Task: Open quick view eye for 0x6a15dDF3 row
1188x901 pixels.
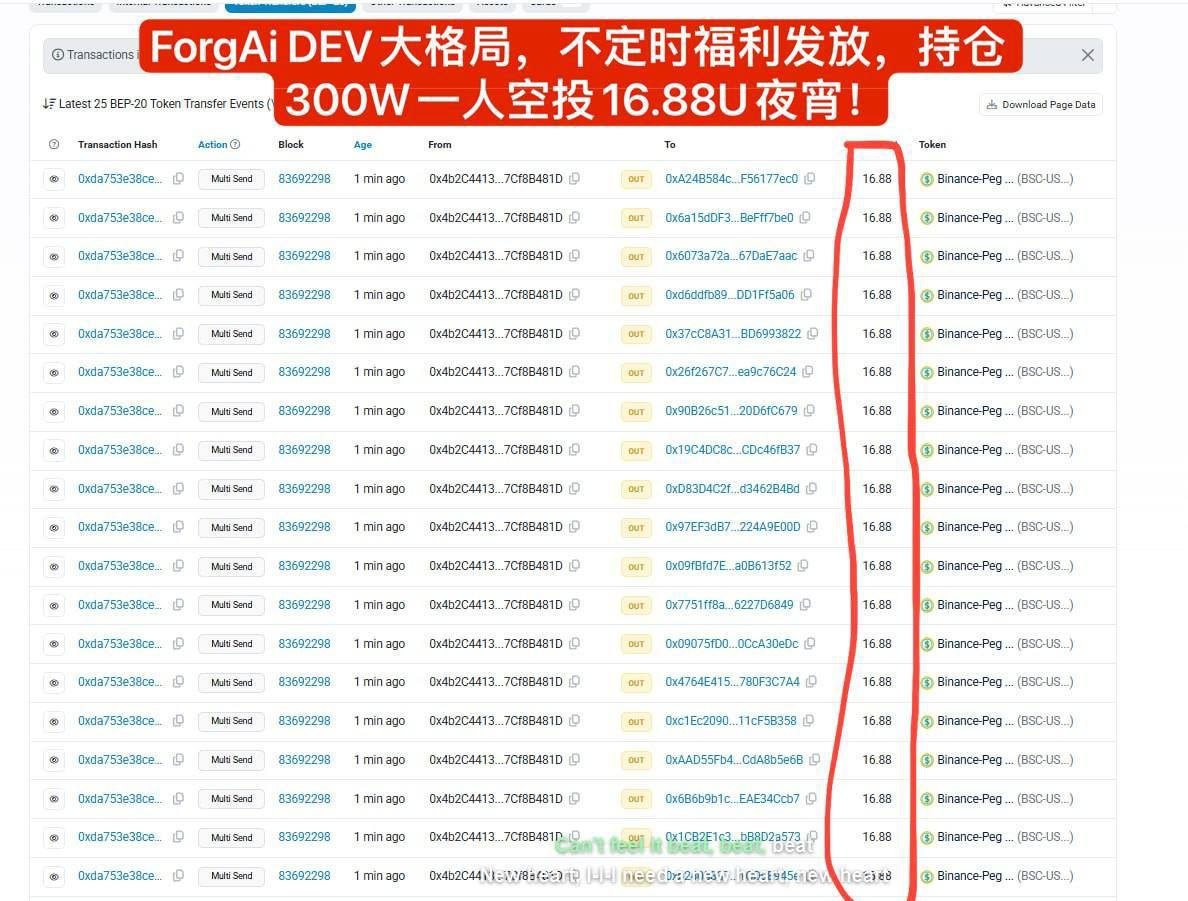Action: [x=54, y=218]
